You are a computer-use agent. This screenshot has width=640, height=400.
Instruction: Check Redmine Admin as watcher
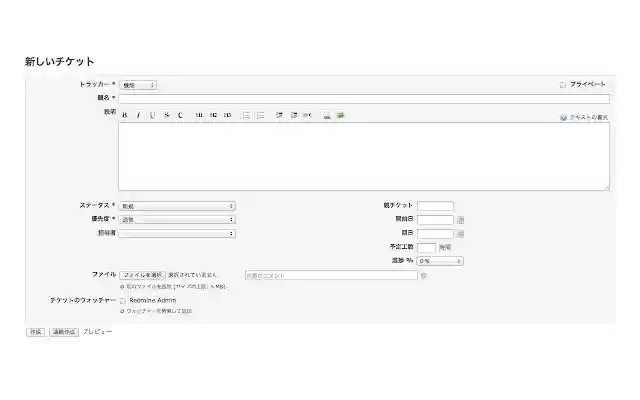(x=122, y=301)
